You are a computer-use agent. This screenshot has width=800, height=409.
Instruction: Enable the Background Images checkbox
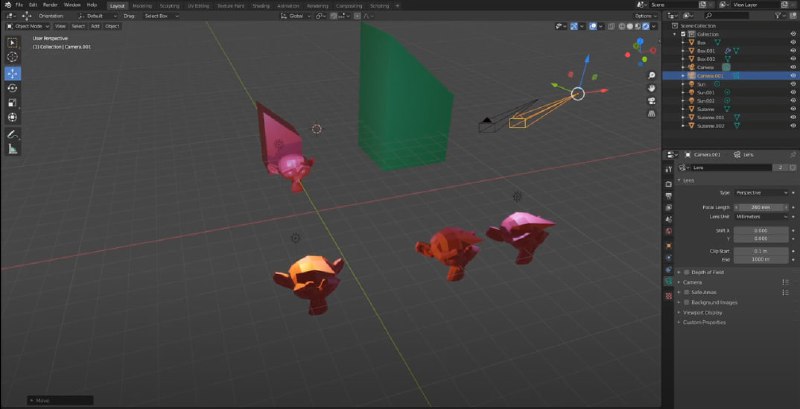pyautogui.click(x=687, y=302)
